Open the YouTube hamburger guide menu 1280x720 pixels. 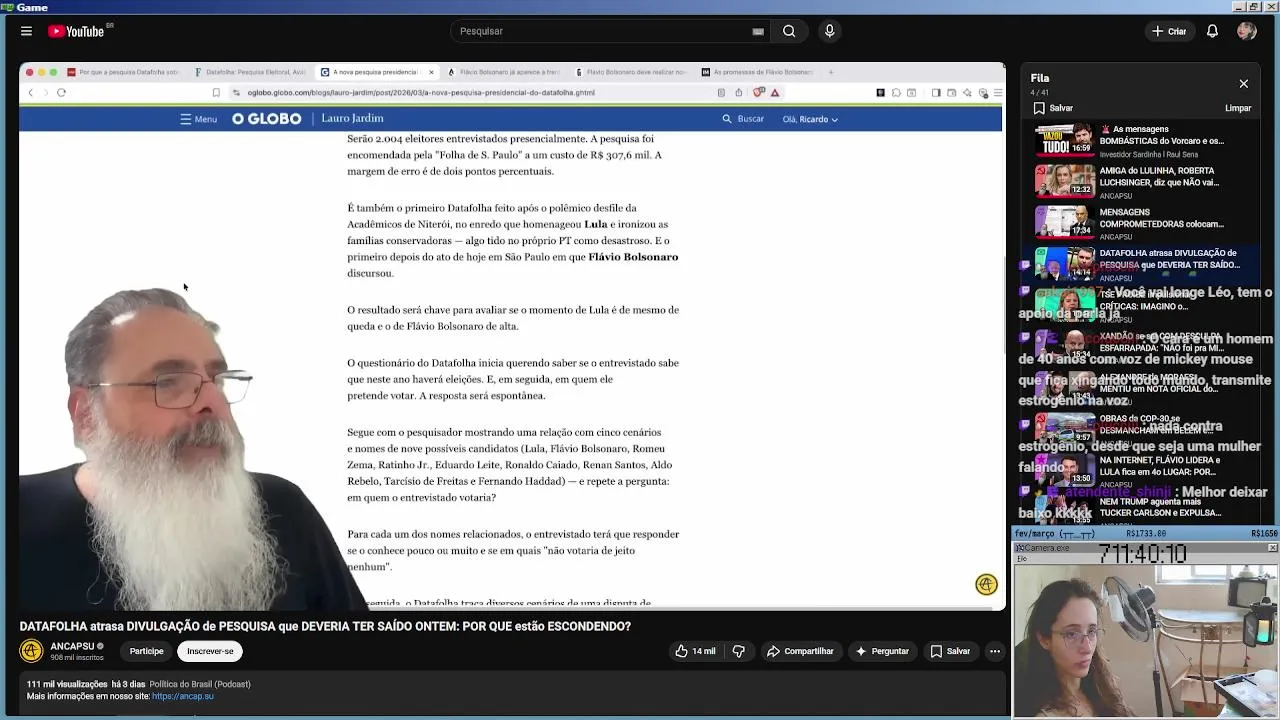pyautogui.click(x=26, y=31)
